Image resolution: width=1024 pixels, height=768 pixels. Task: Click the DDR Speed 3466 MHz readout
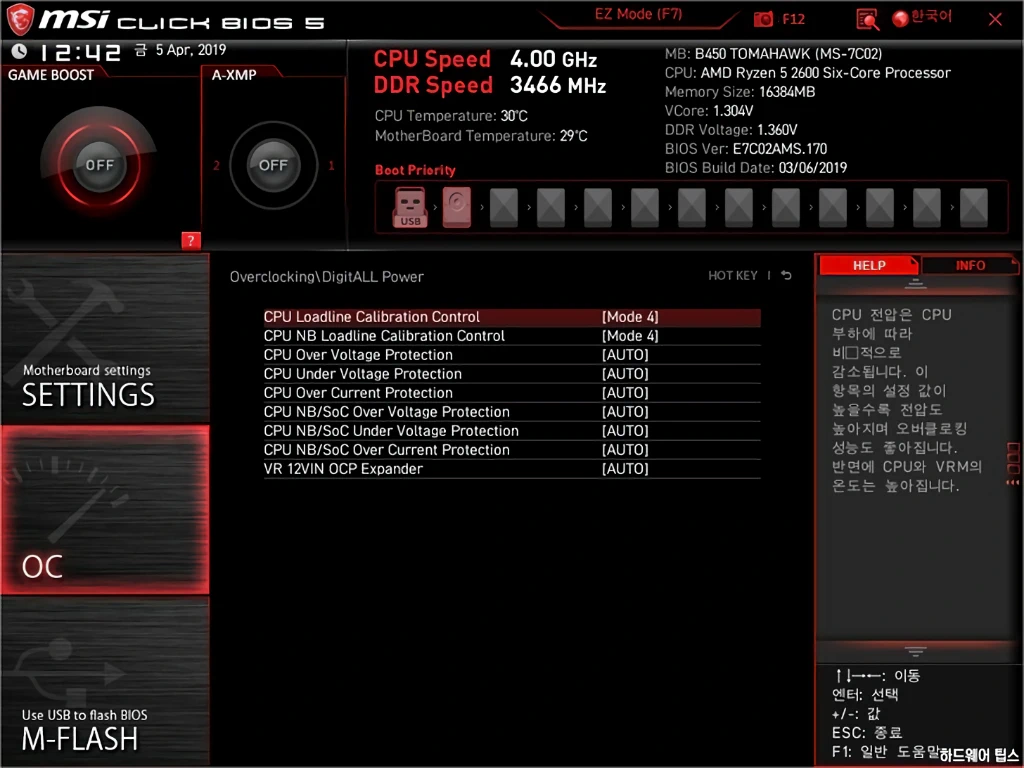pos(490,85)
